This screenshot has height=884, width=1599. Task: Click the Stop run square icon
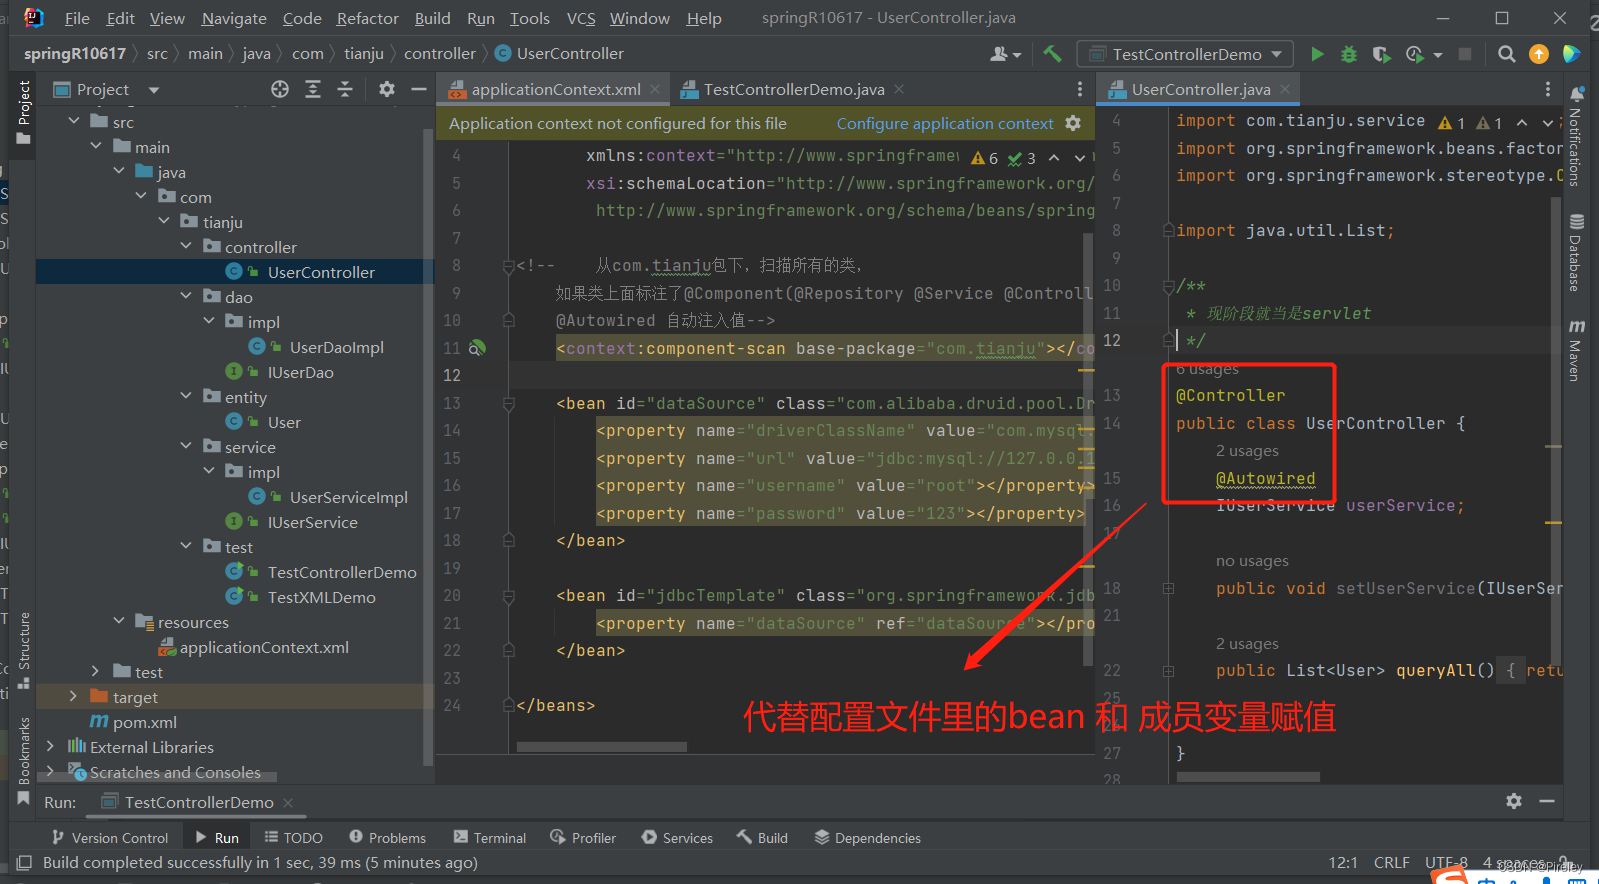[x=1465, y=54]
